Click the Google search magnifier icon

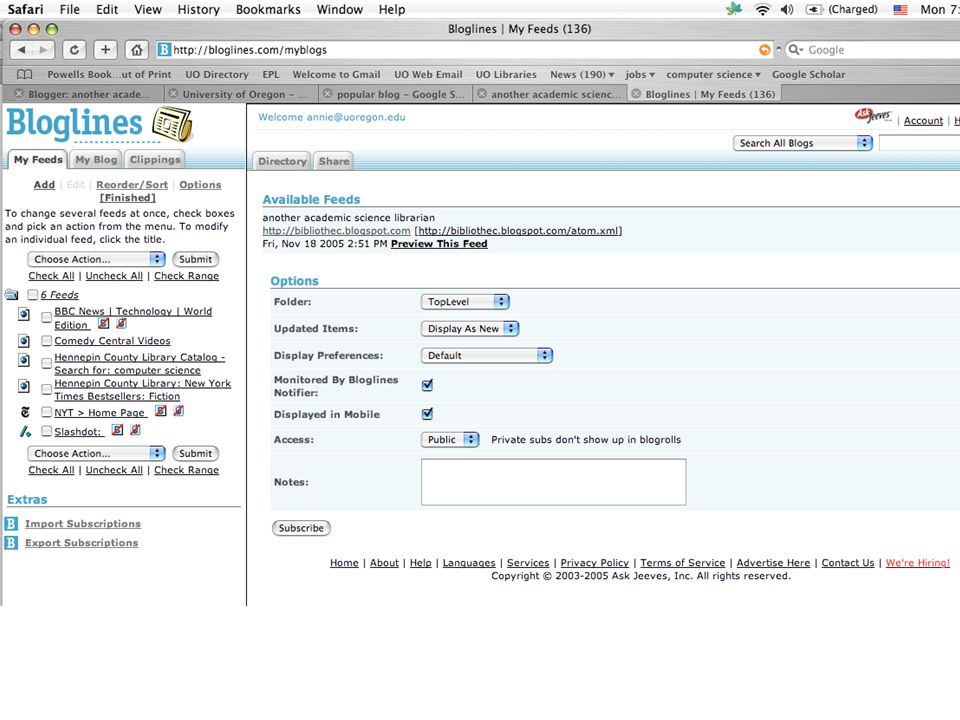coord(795,50)
